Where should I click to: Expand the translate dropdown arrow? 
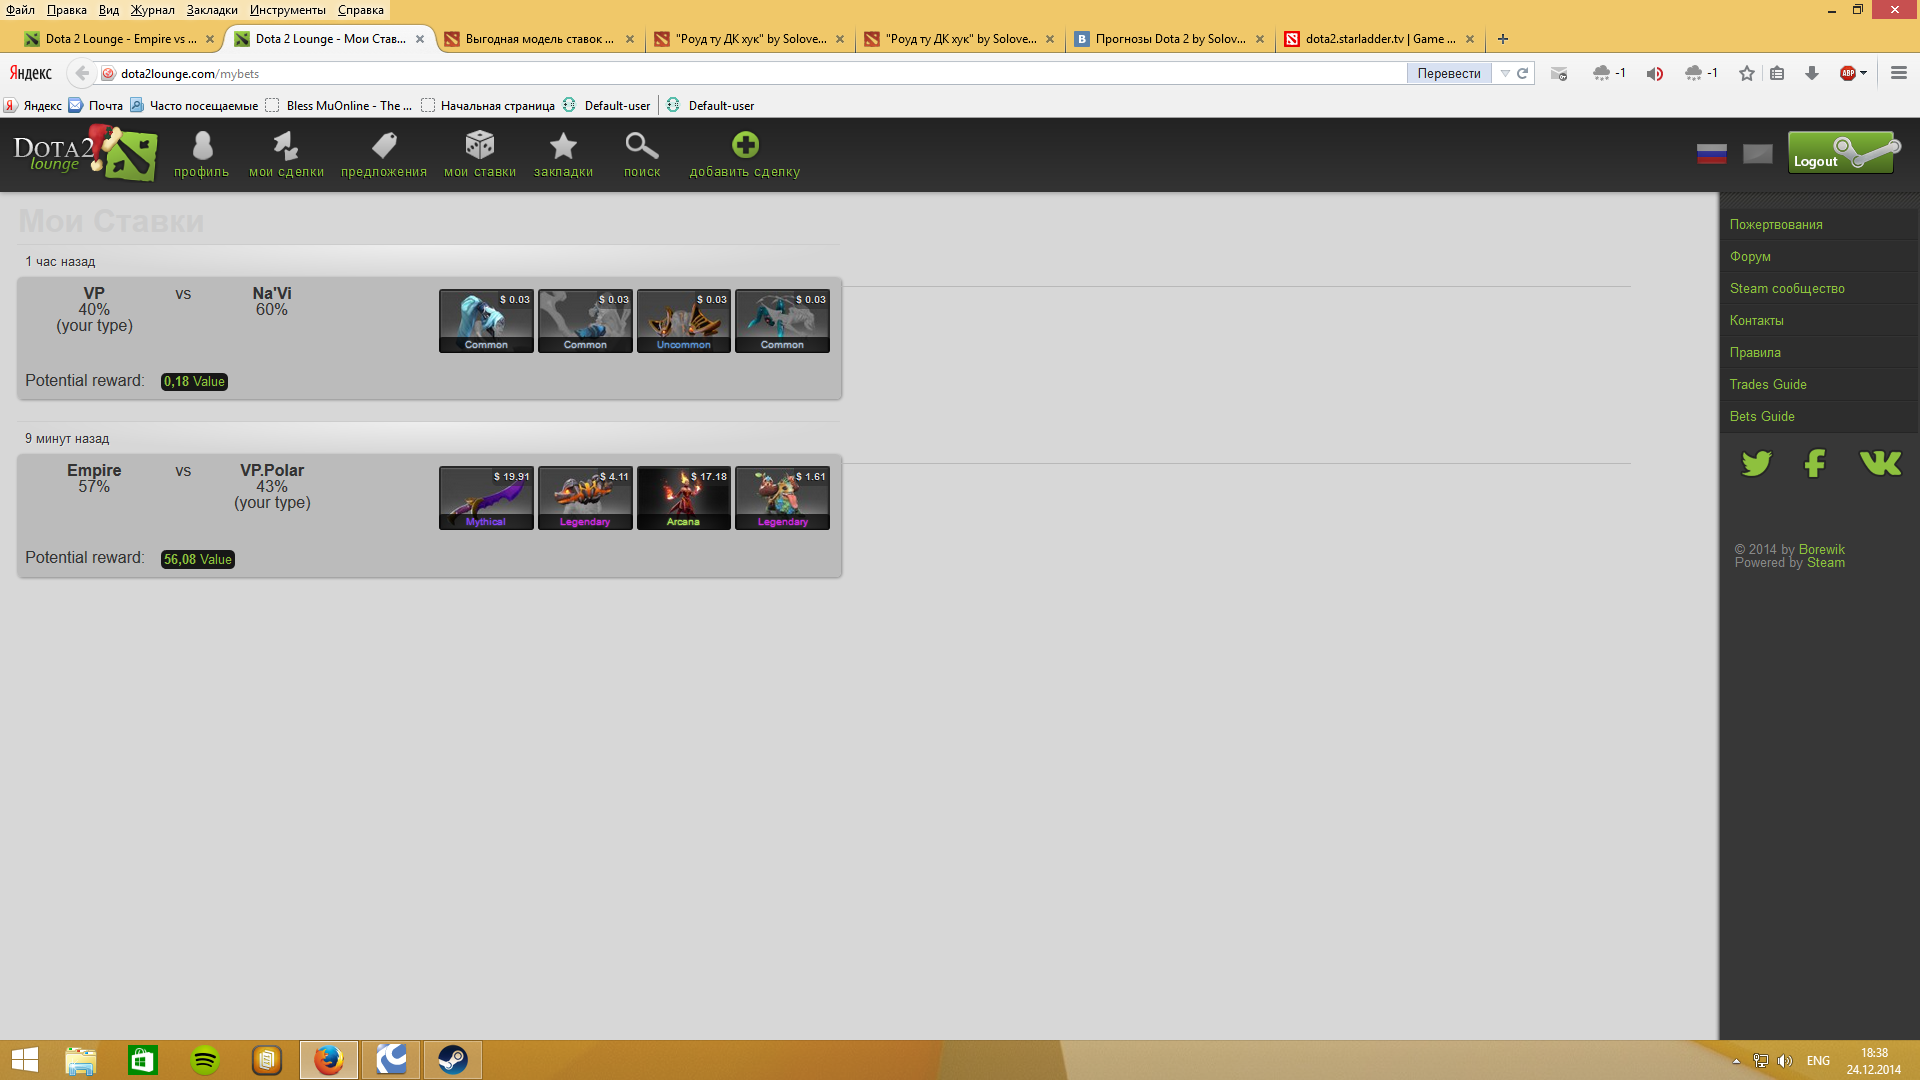tap(1504, 73)
